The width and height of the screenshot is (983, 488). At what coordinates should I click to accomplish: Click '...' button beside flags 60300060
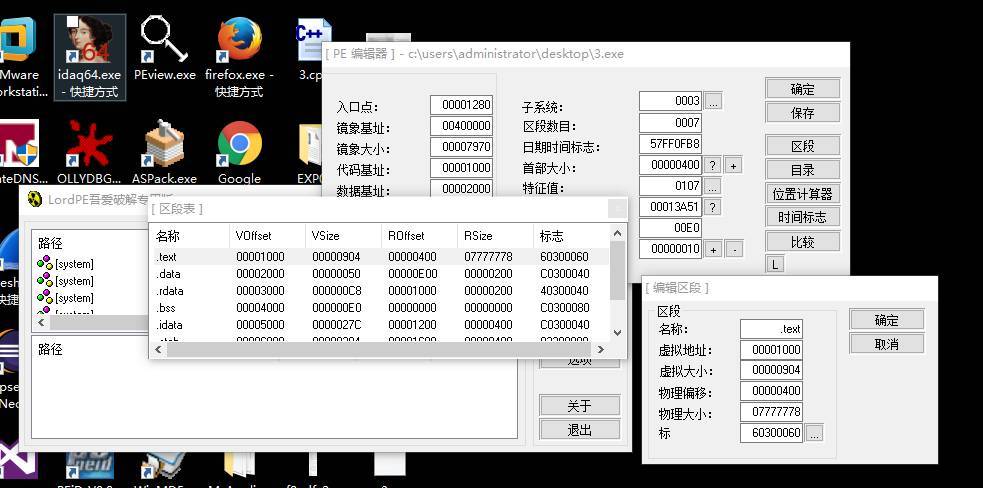(x=814, y=433)
